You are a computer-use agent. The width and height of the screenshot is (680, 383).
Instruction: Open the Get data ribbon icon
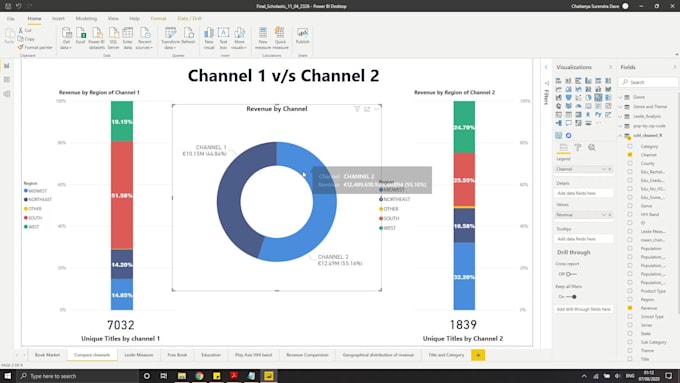pos(66,38)
